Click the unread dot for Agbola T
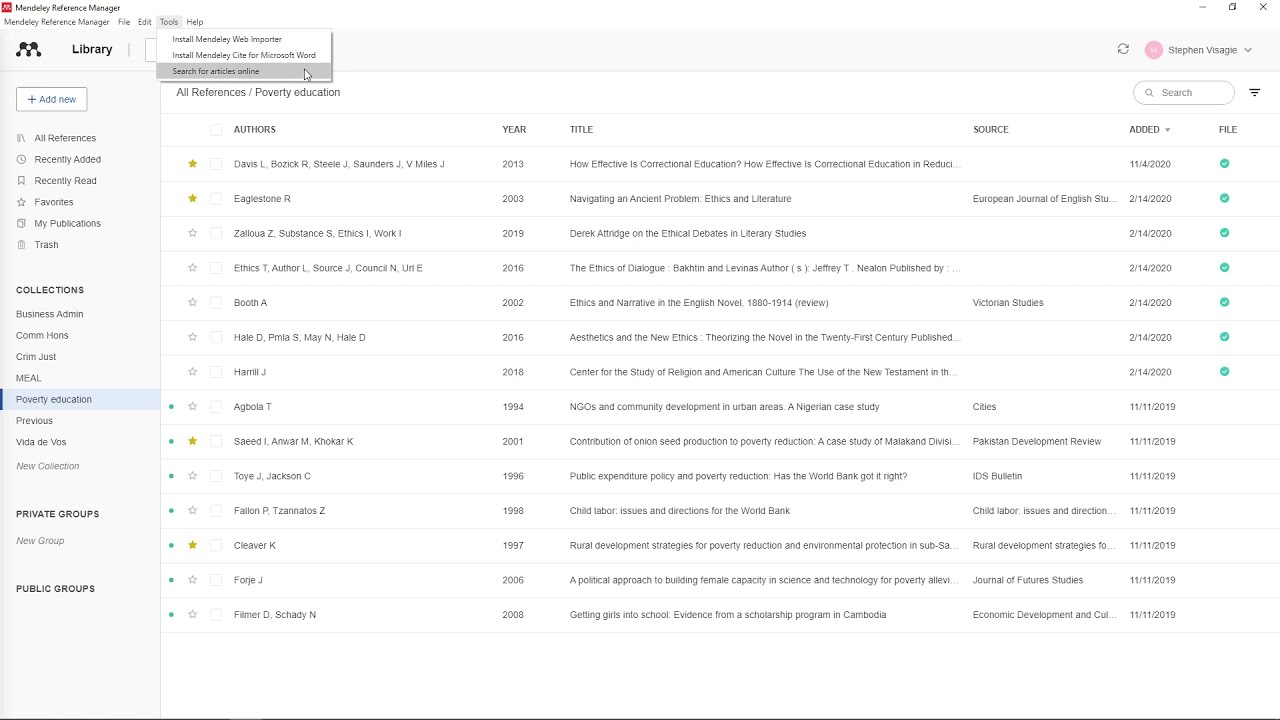 coord(172,407)
